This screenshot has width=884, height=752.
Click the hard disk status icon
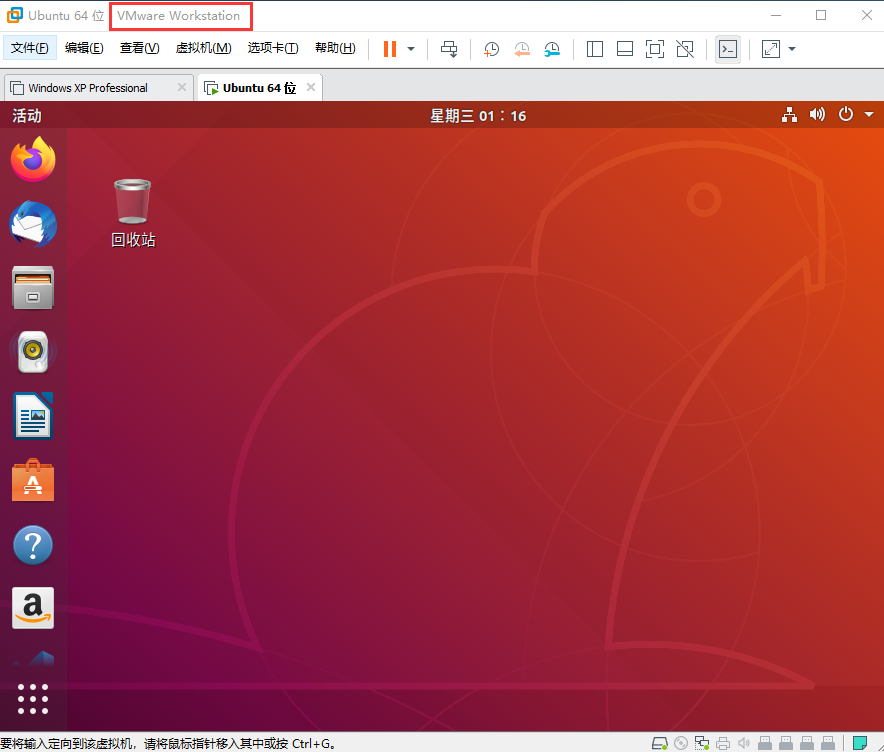click(660, 742)
